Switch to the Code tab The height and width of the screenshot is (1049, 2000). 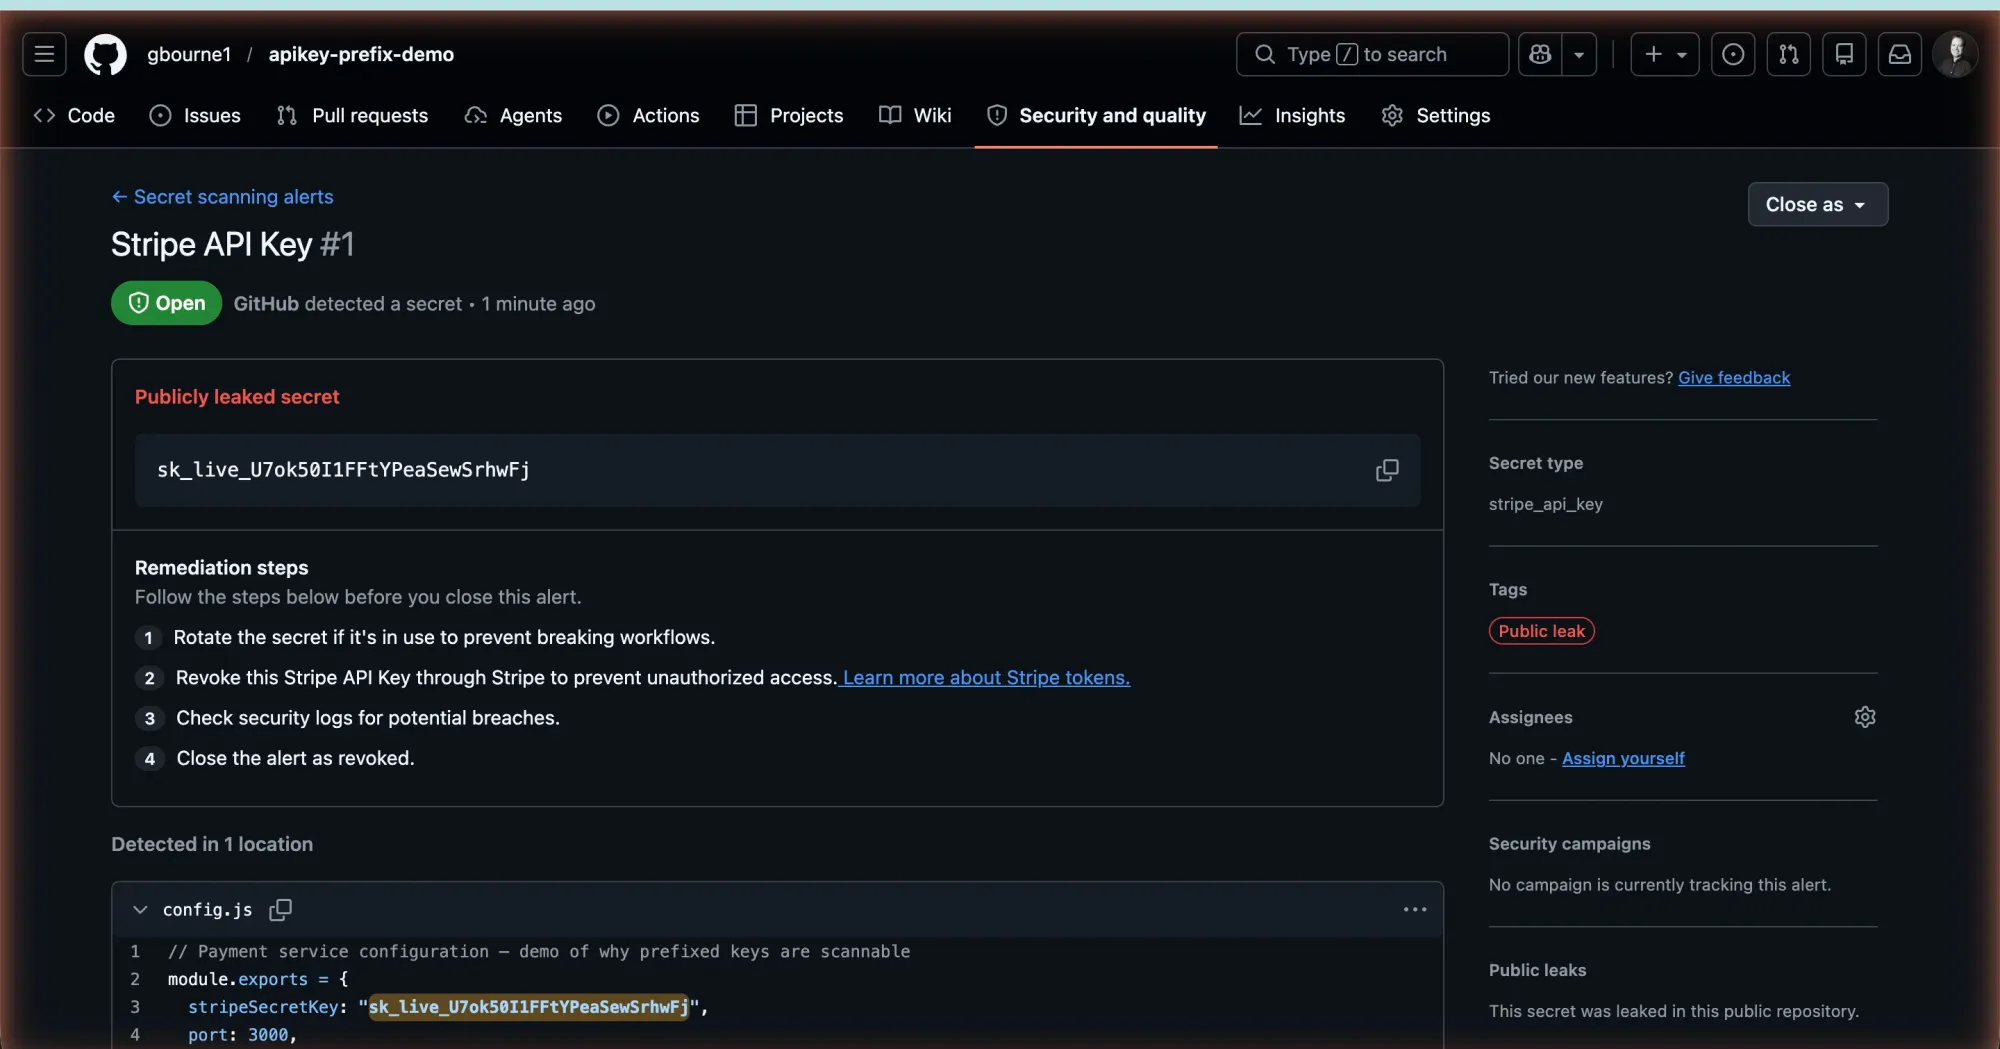[75, 115]
